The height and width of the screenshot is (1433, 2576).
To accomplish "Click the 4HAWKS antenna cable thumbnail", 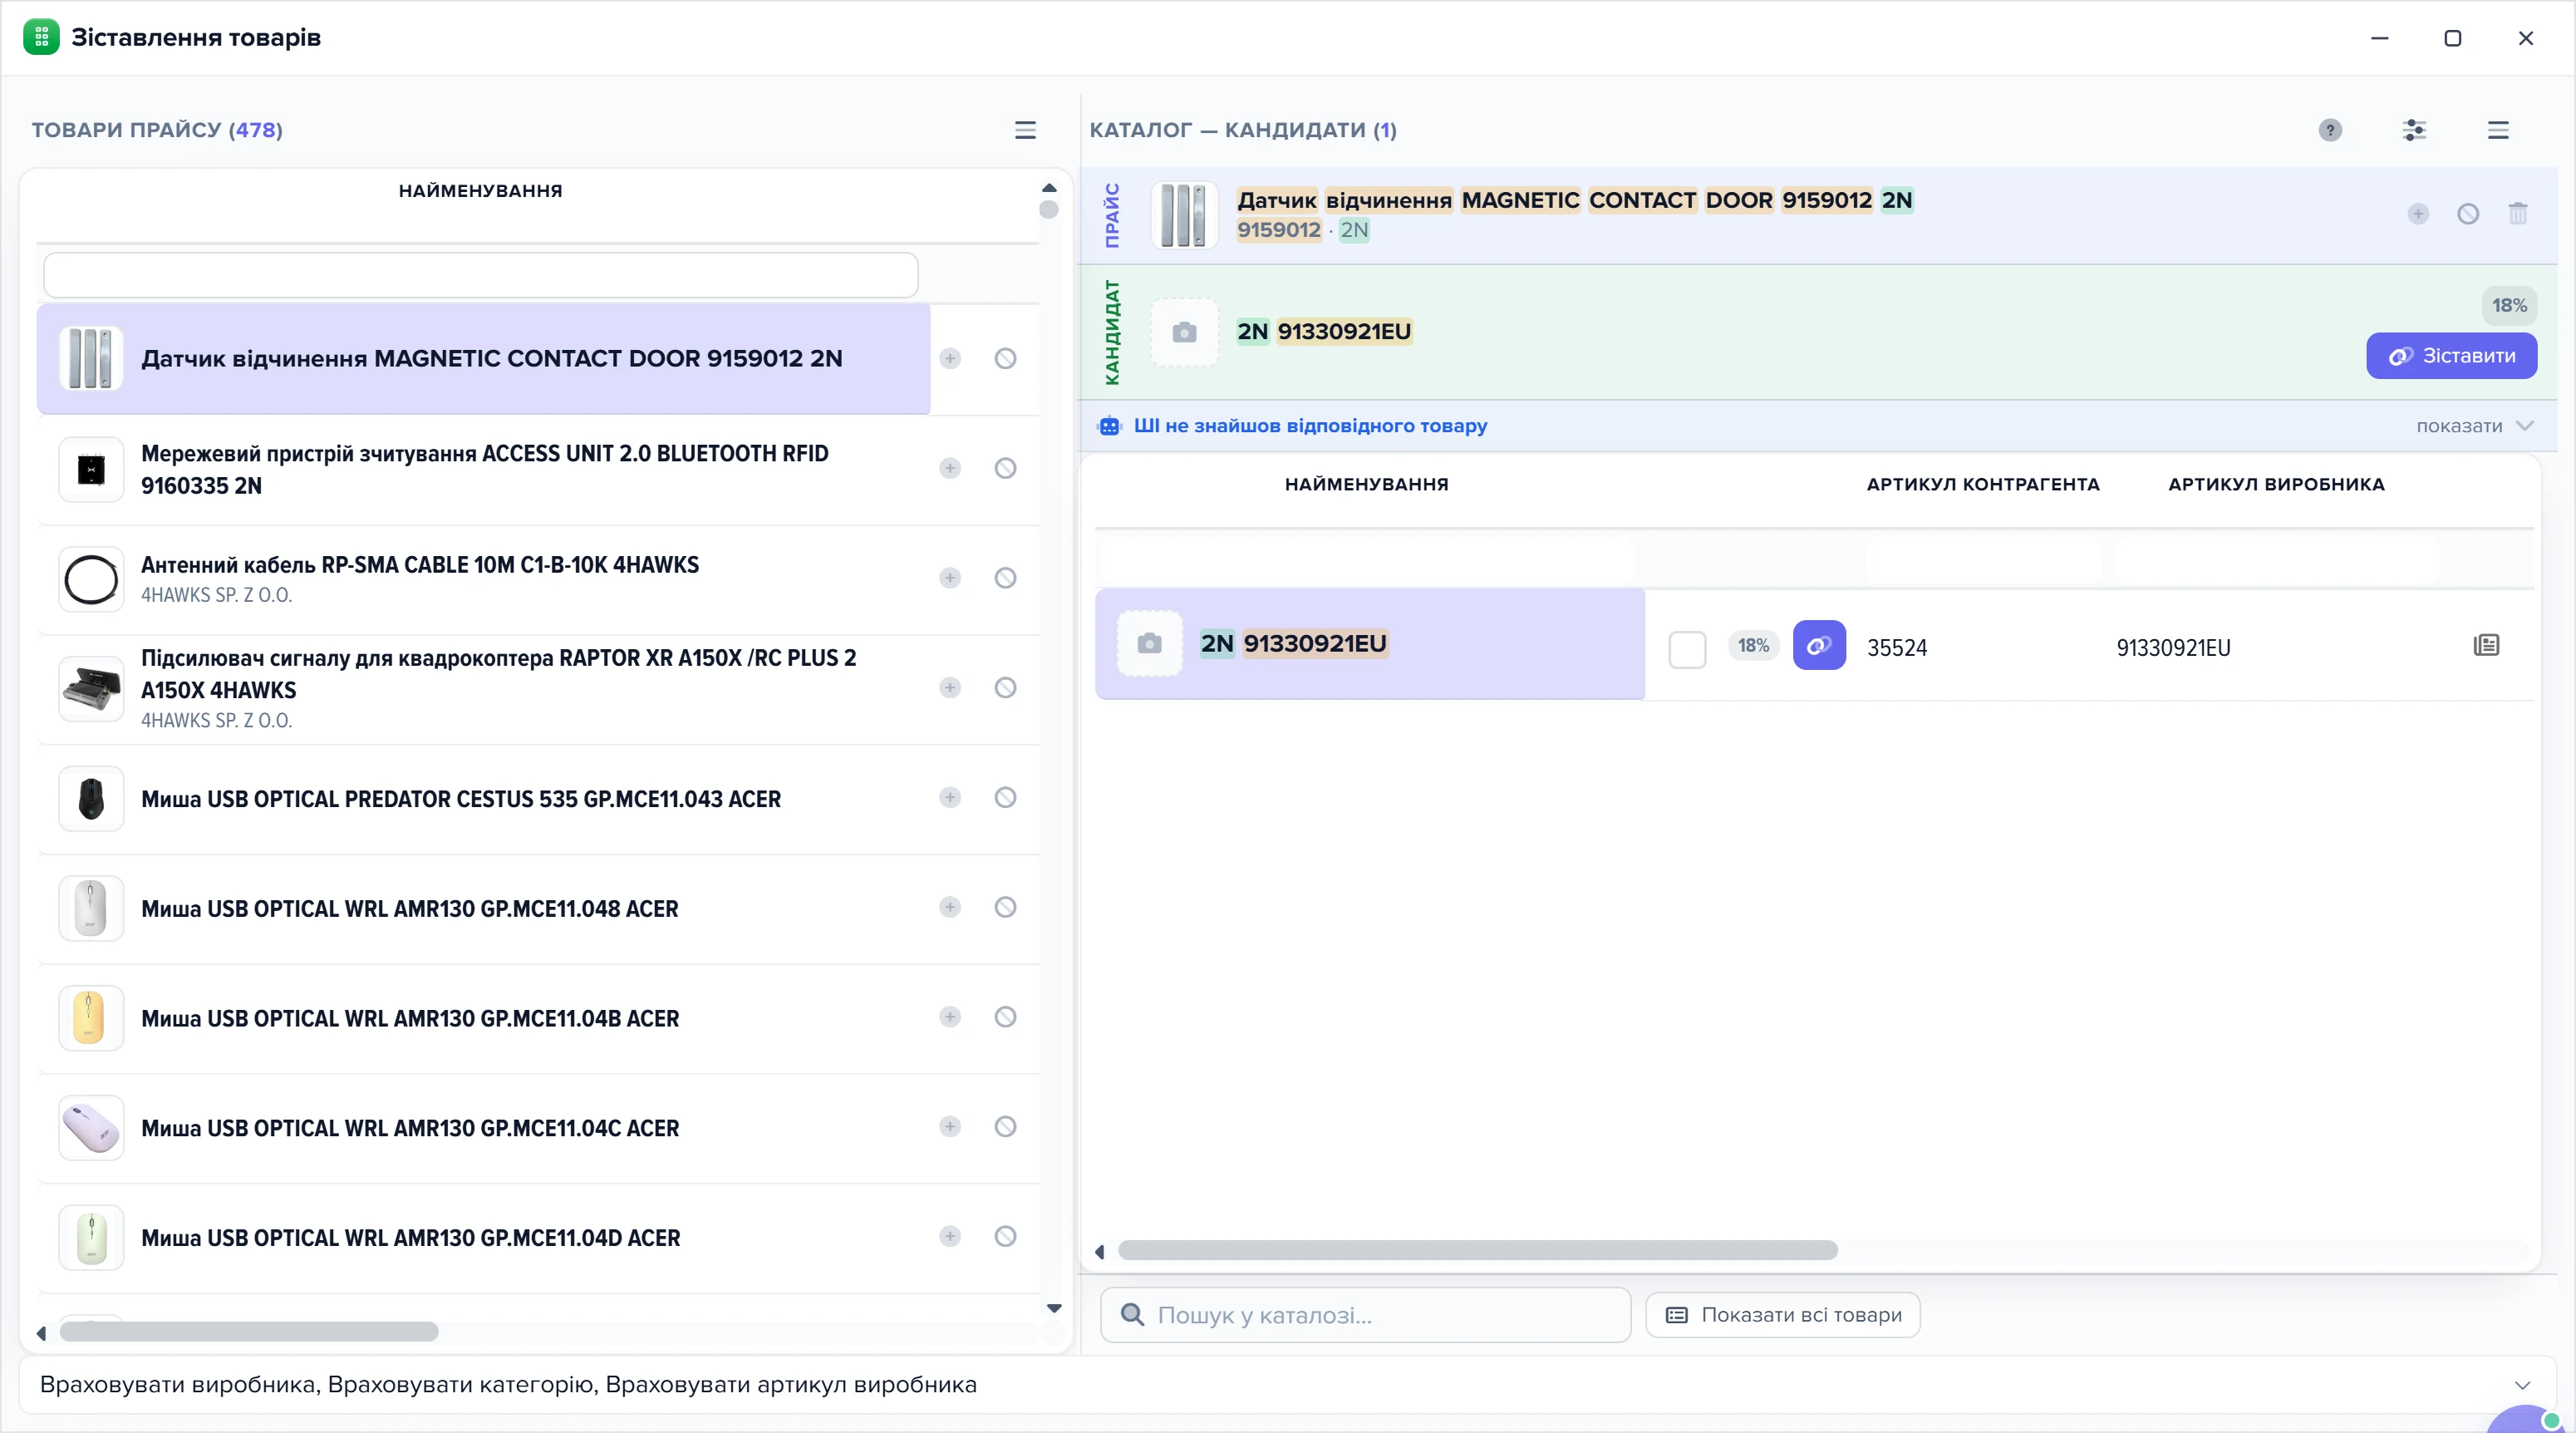I will point(91,579).
